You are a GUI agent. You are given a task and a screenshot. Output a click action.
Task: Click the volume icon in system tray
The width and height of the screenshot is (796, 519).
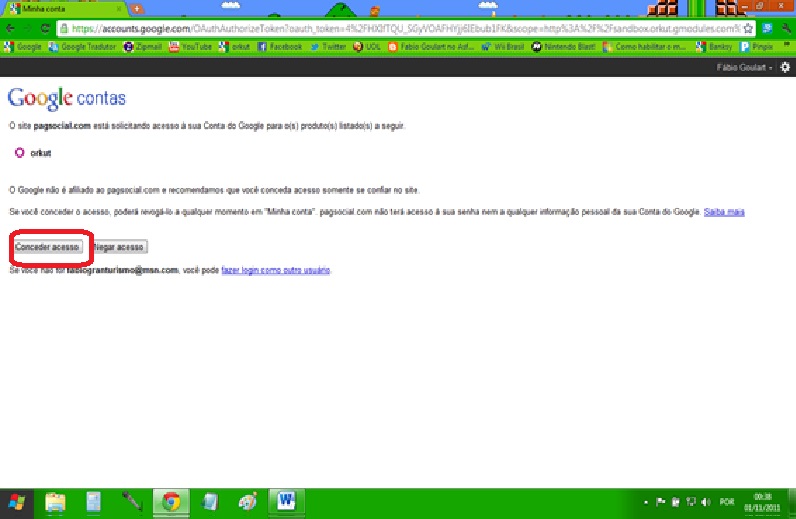pyautogui.click(x=707, y=501)
